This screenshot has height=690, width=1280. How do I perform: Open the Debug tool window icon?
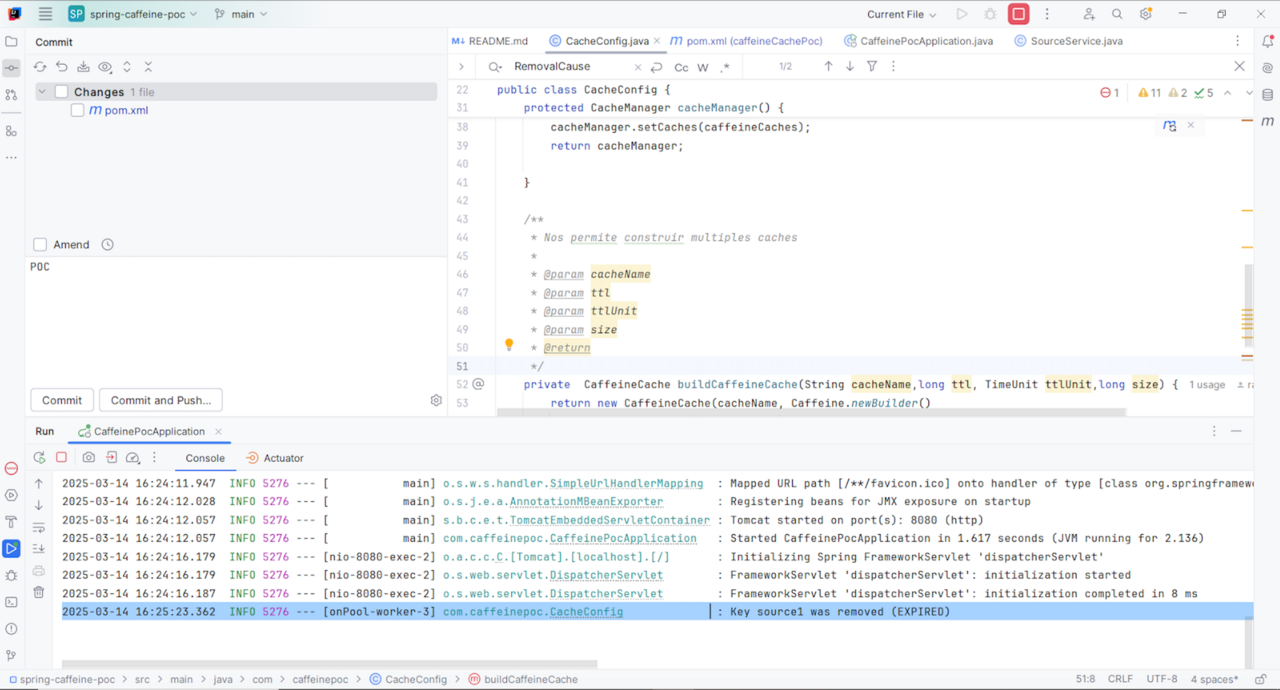(10, 576)
